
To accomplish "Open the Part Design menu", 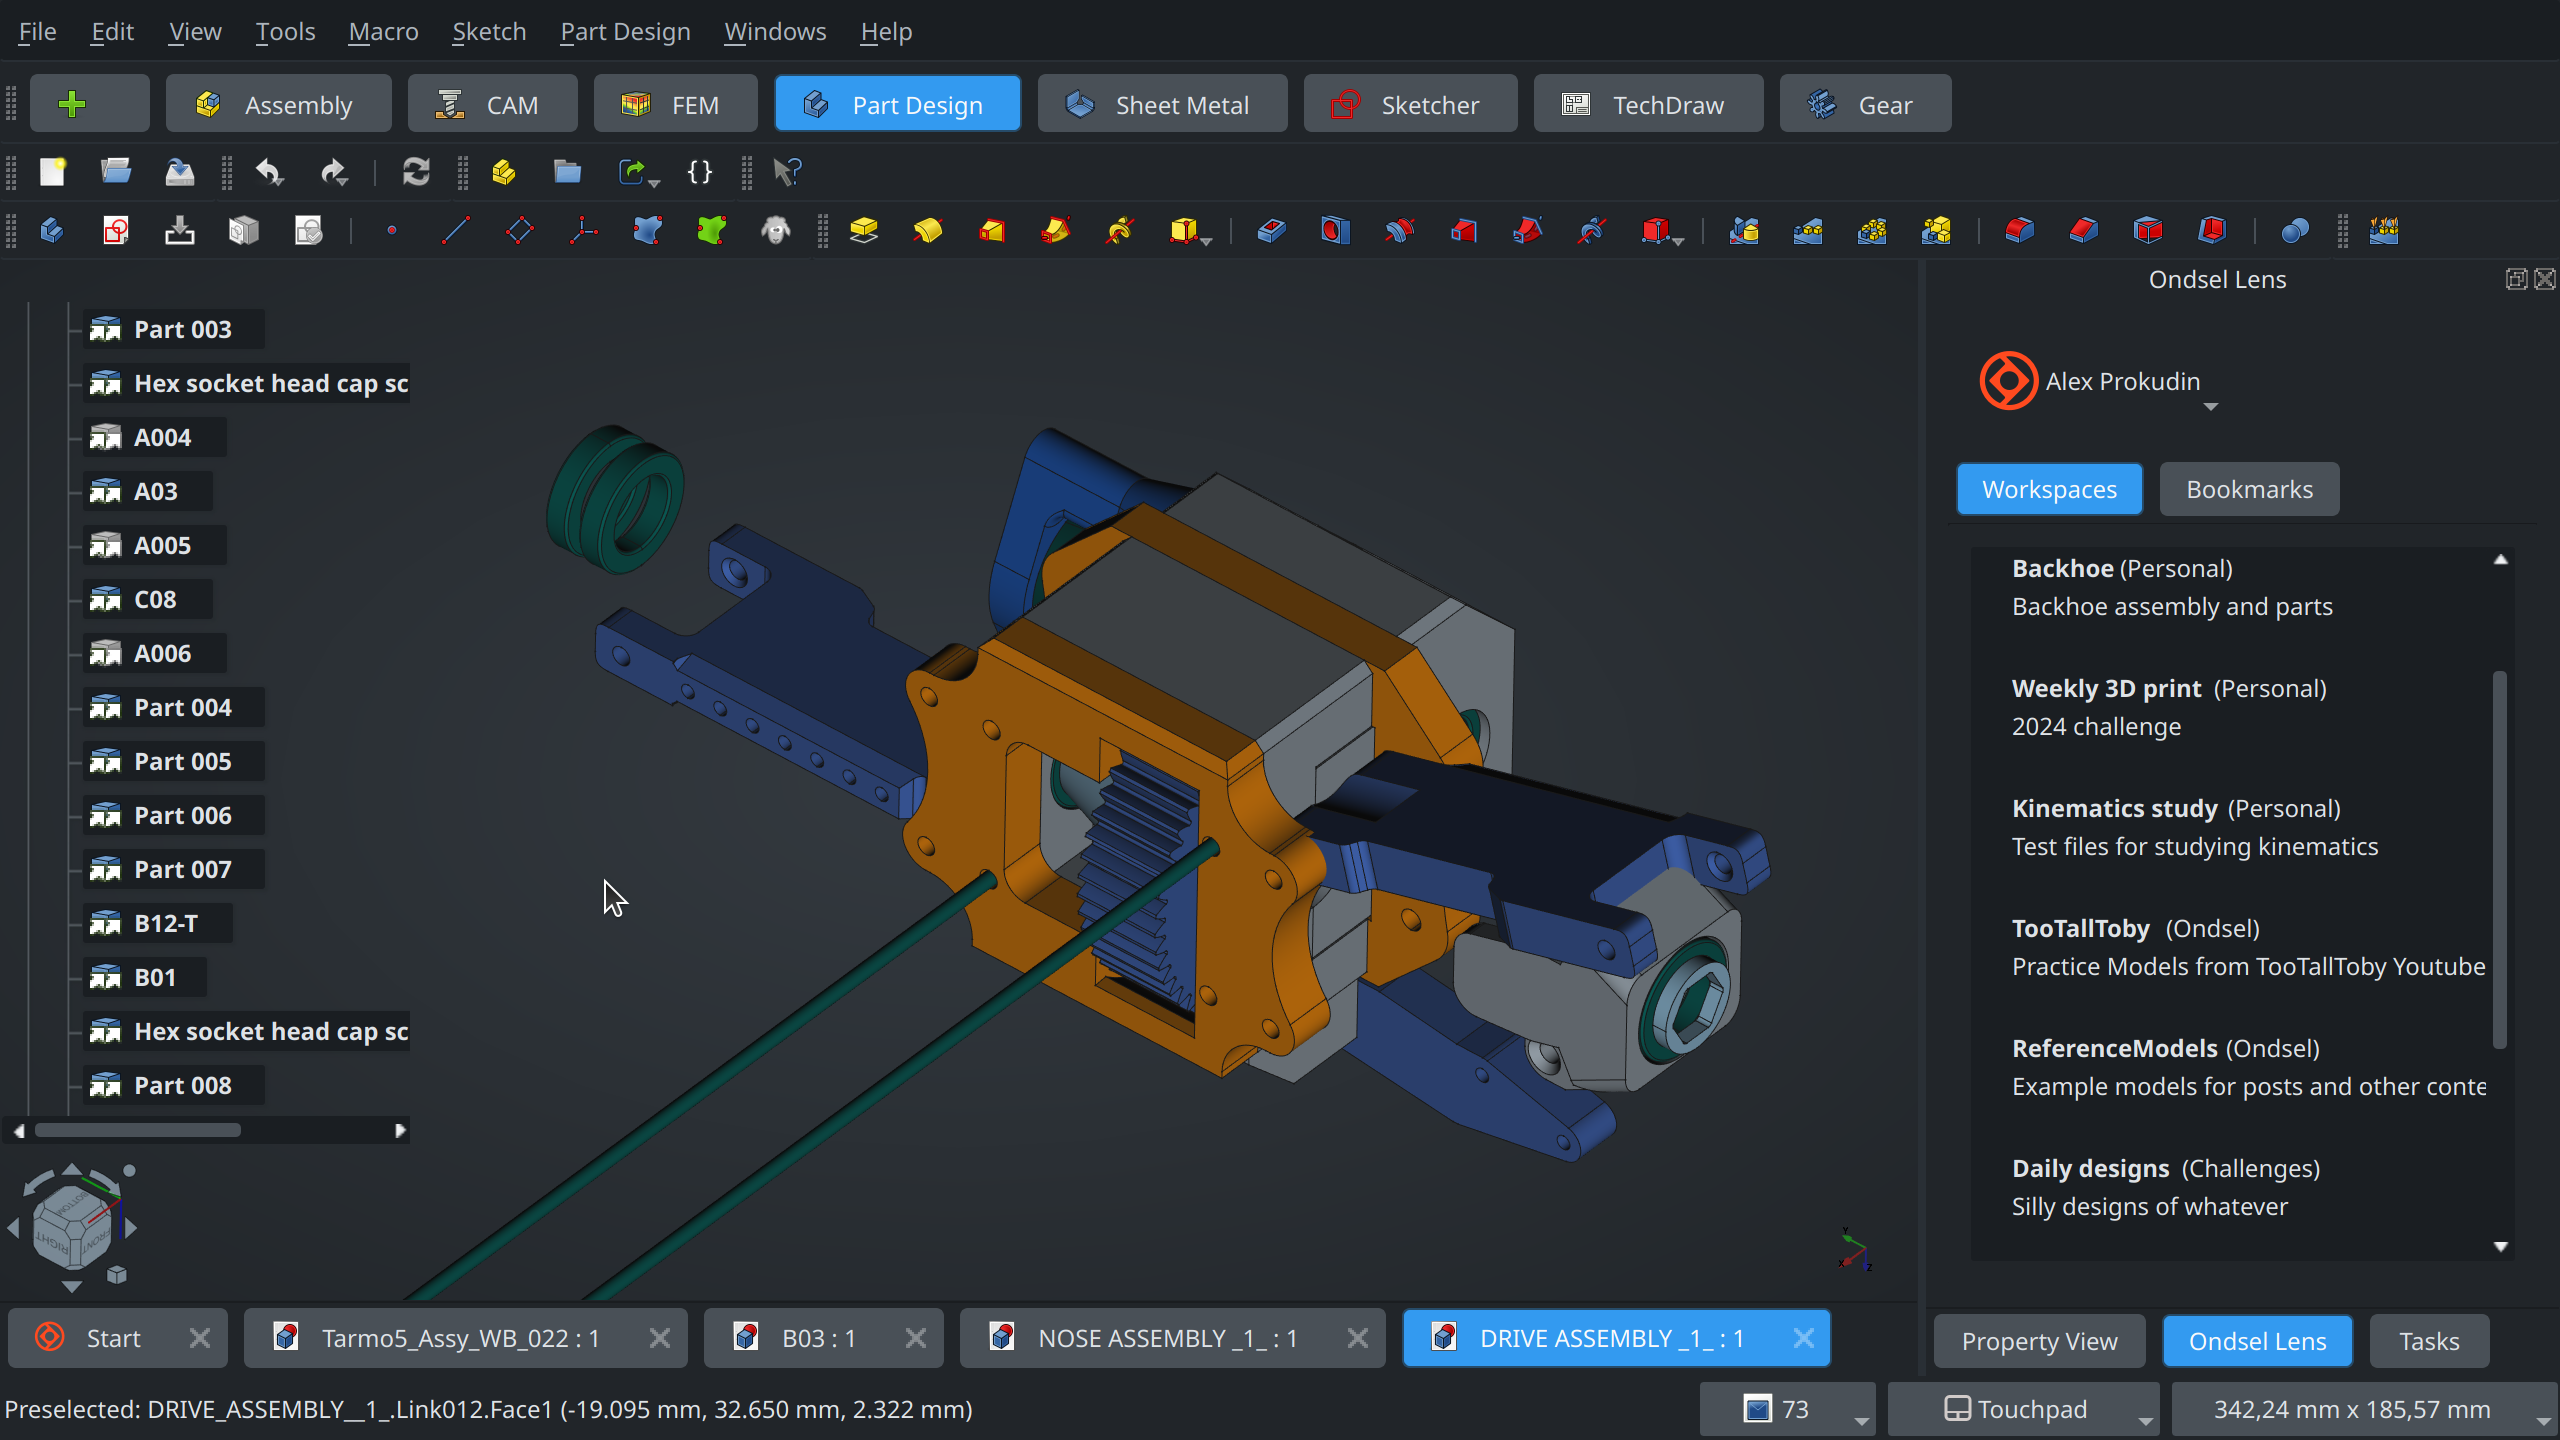I will pos(625,32).
